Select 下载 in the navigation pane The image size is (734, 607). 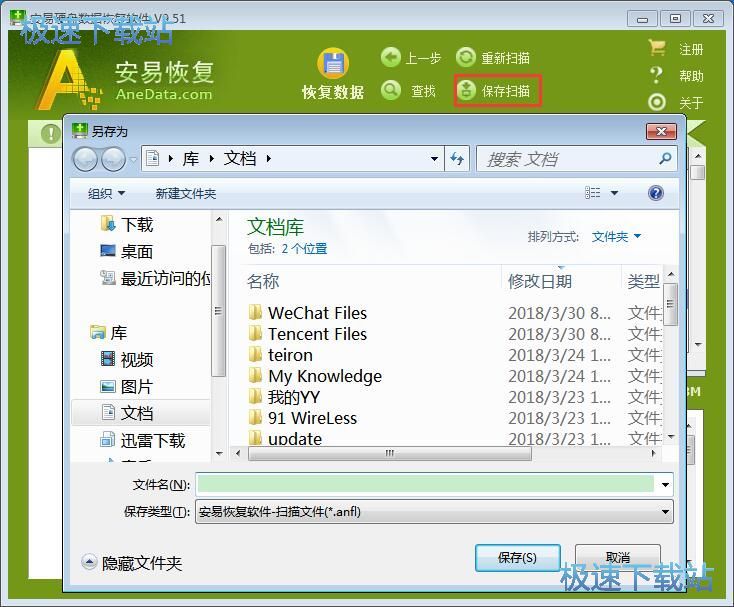(x=127, y=224)
